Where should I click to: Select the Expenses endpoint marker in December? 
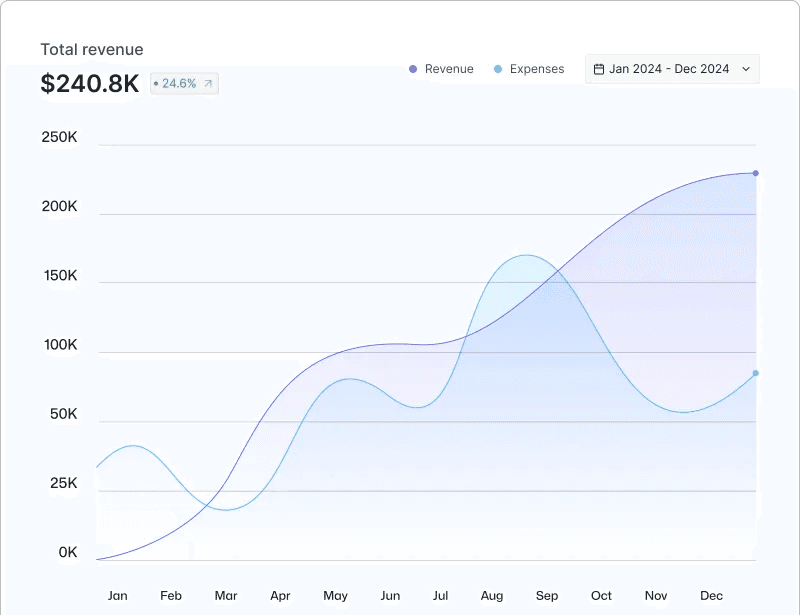tap(756, 374)
